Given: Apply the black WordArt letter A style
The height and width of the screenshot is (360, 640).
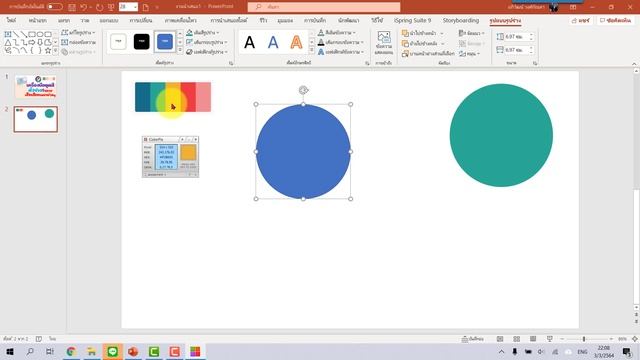Looking at the screenshot, I should [x=249, y=42].
